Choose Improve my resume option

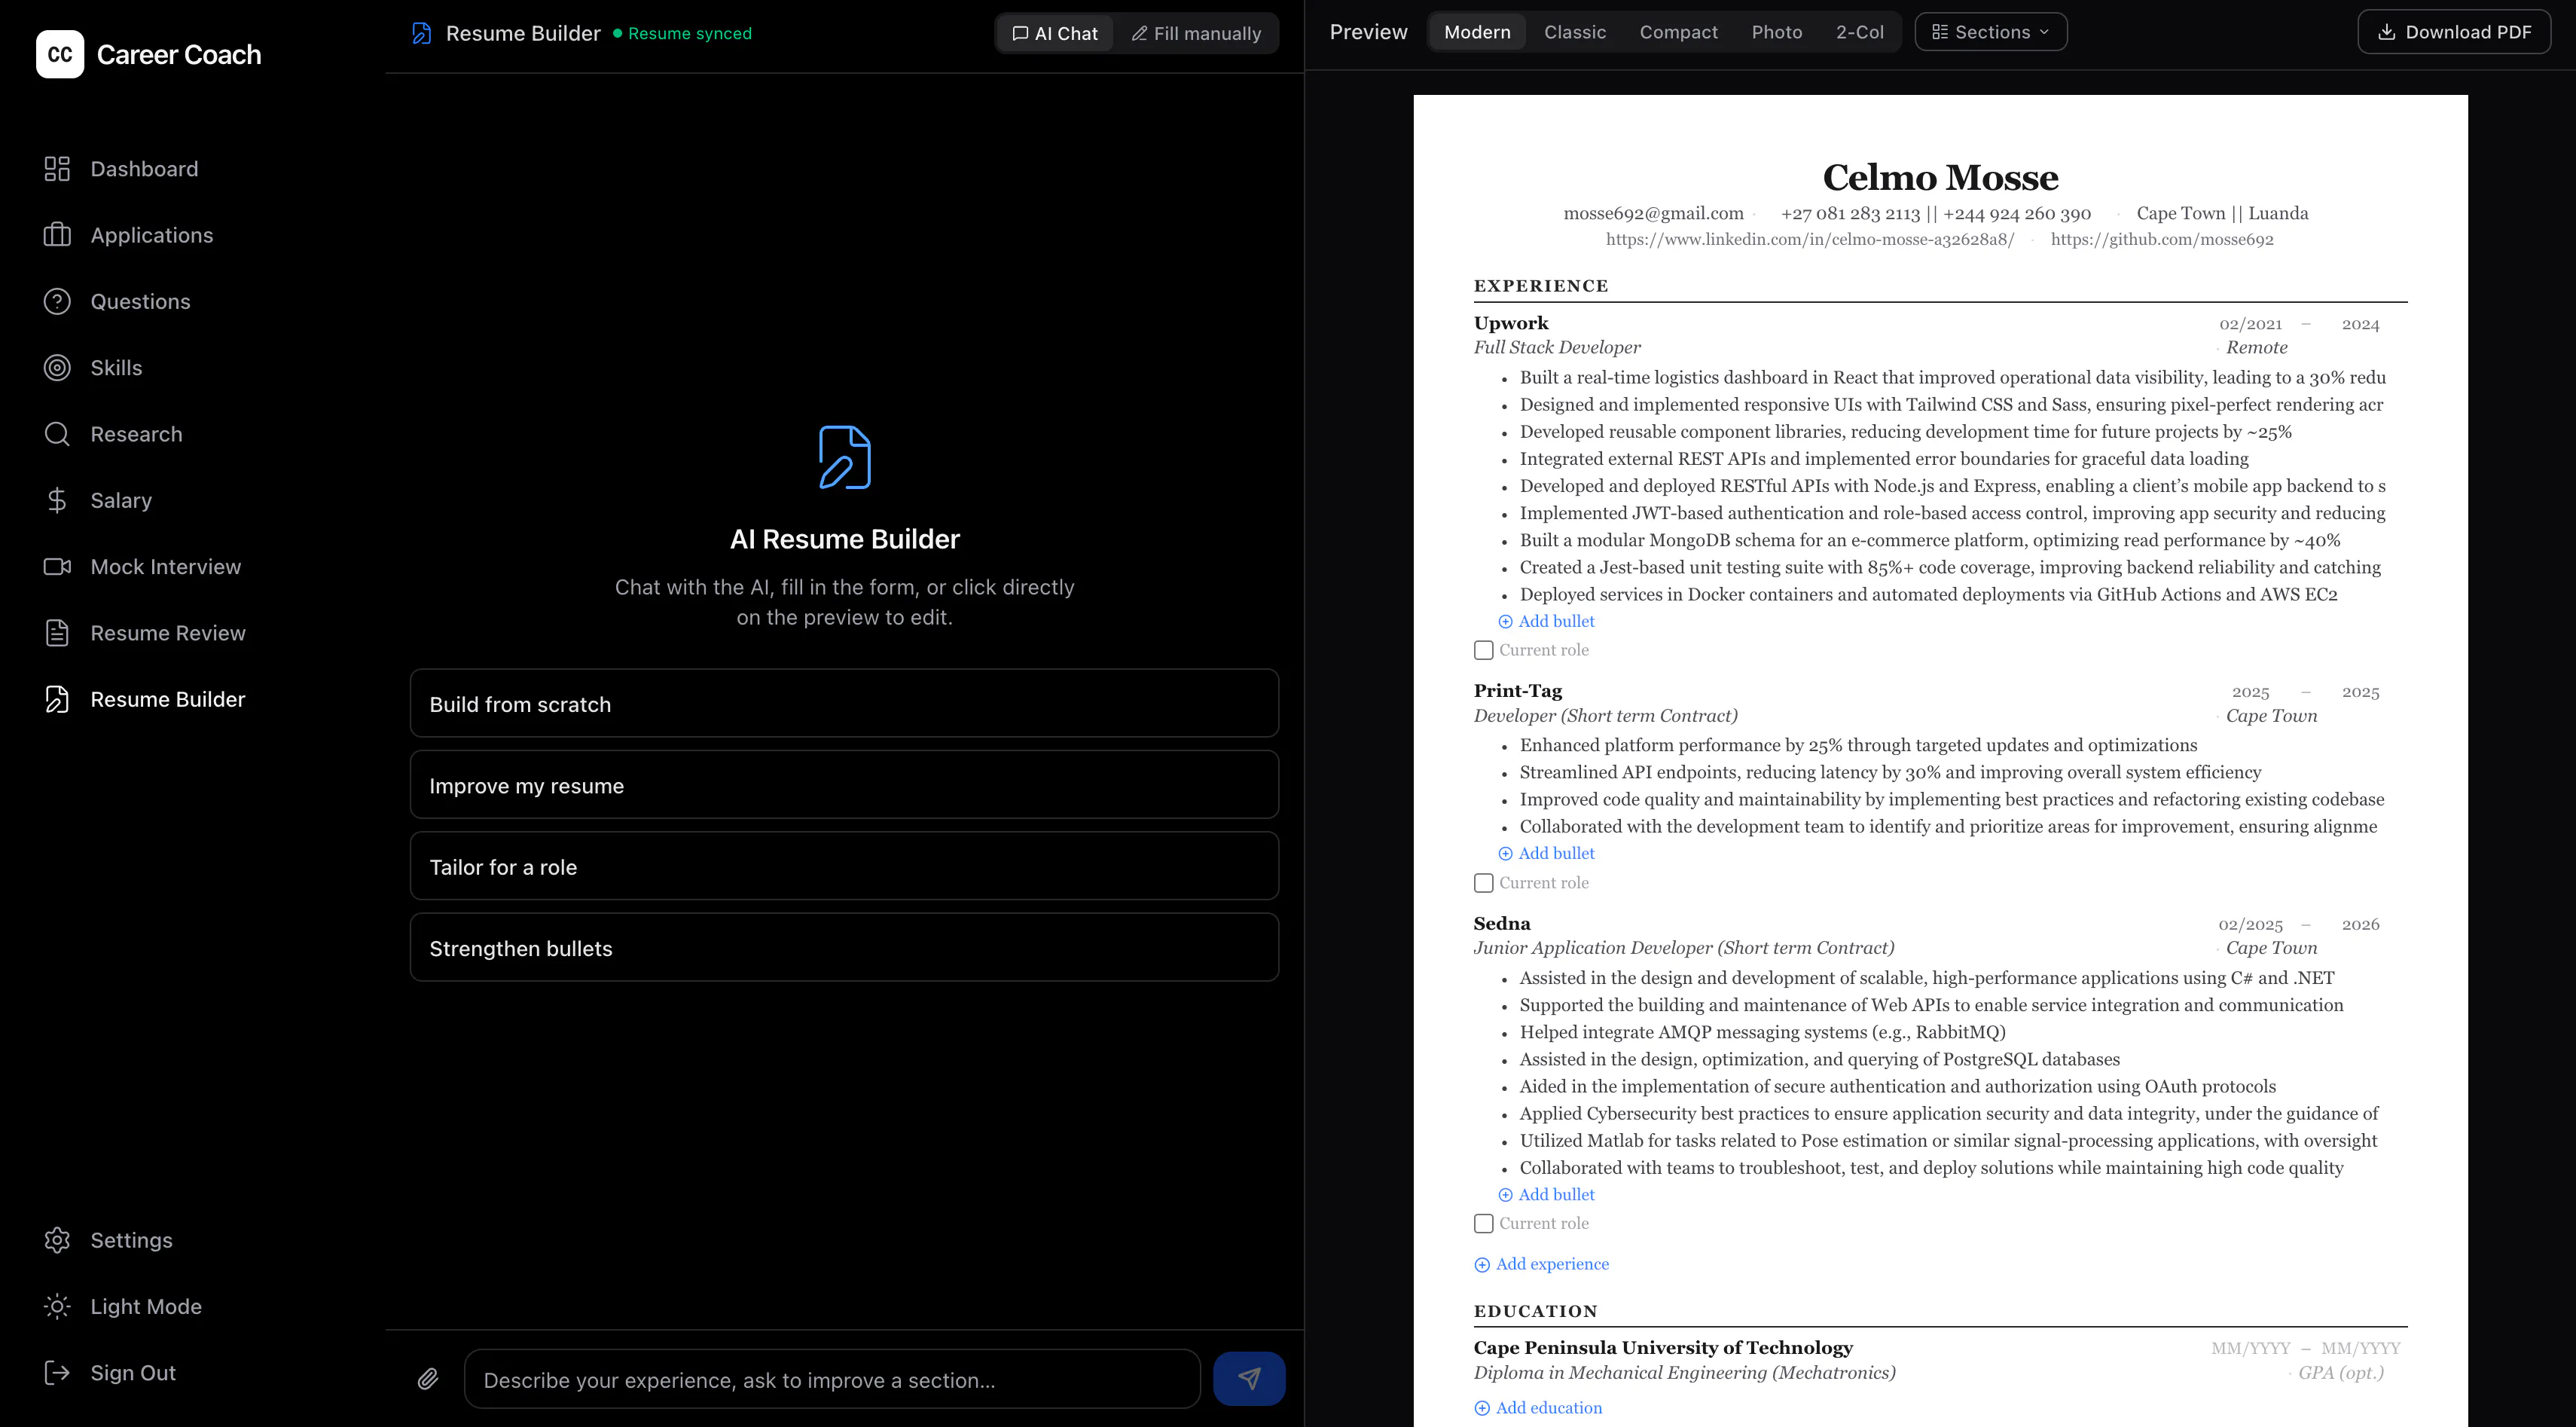844,785
